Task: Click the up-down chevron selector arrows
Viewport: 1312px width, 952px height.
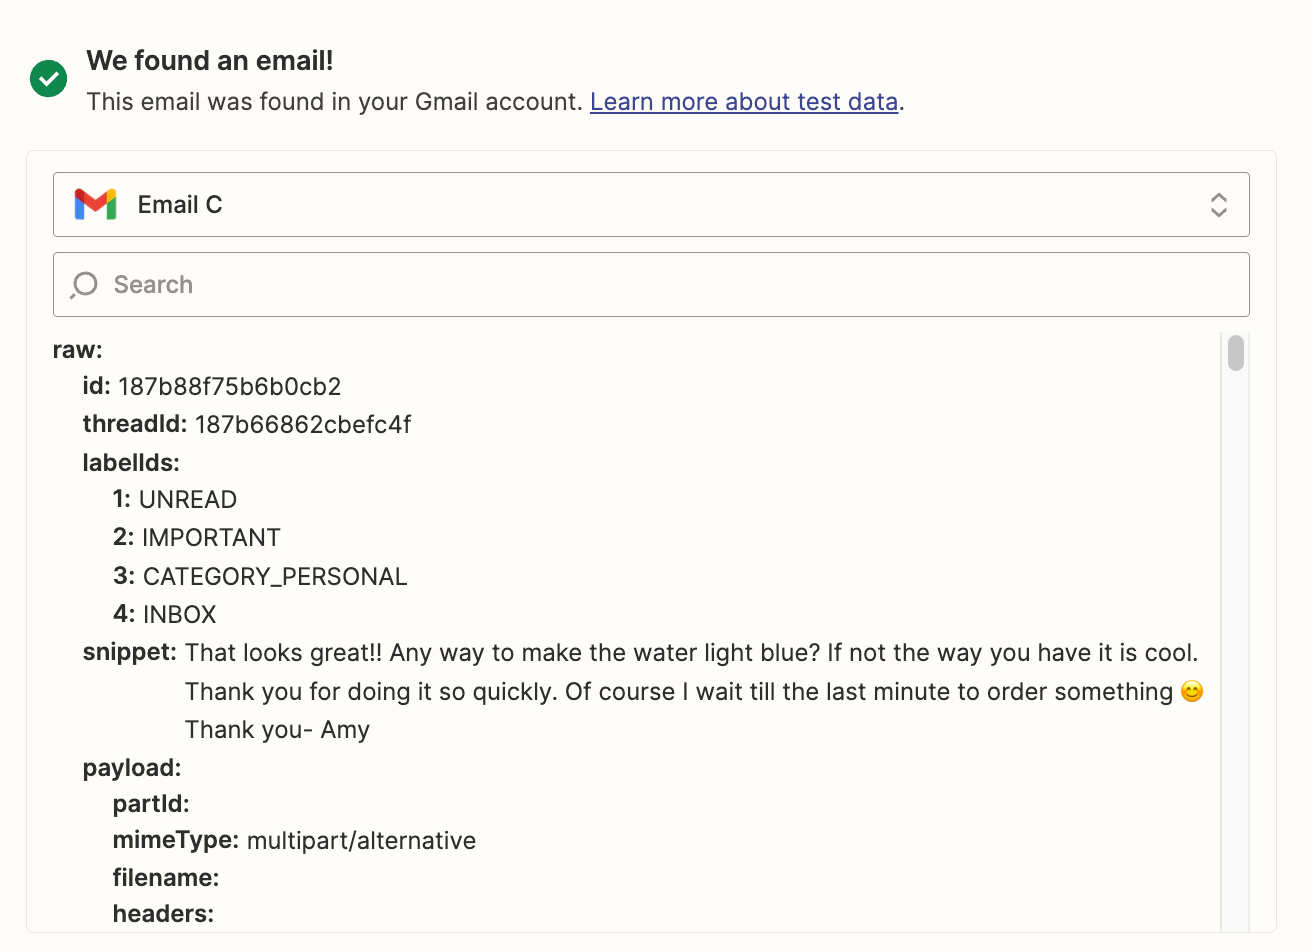Action: pos(1218,205)
